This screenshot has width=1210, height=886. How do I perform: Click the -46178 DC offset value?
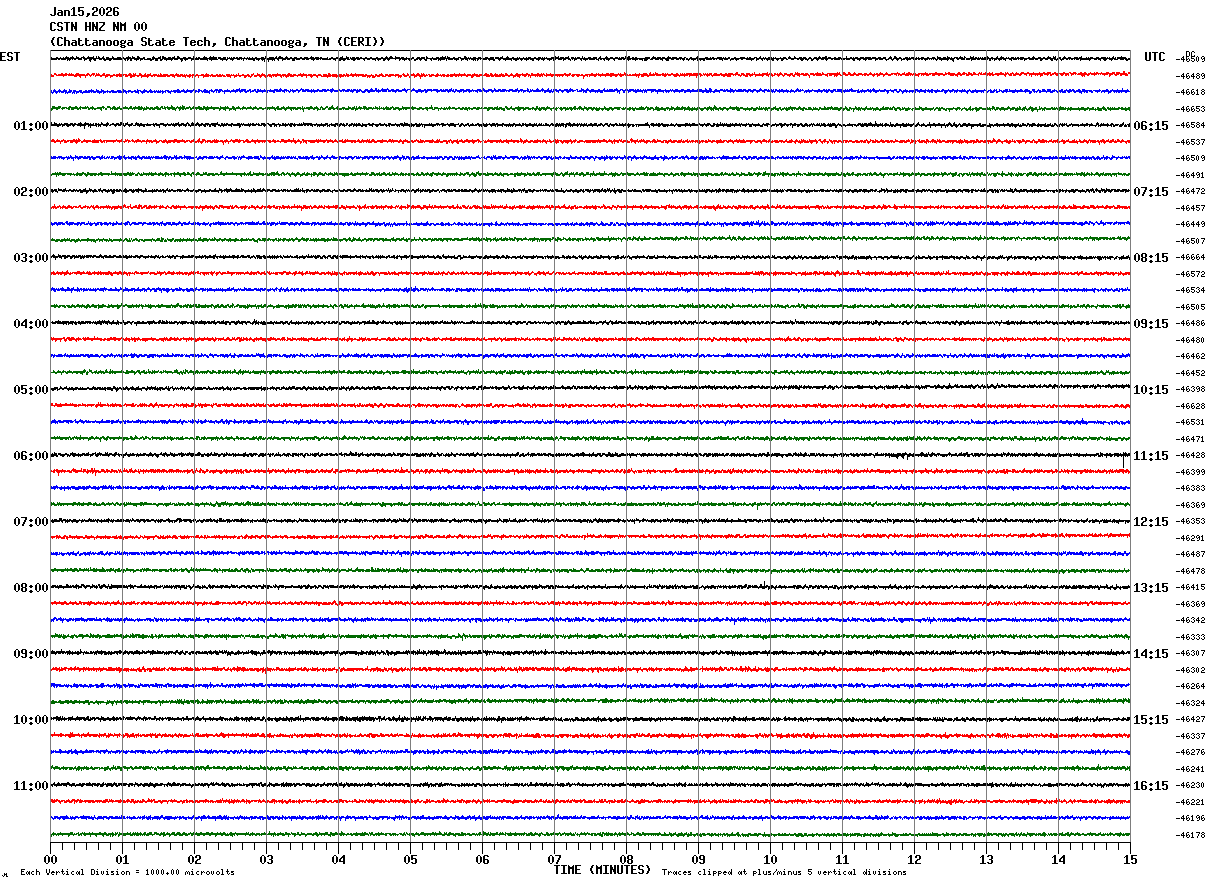(1190, 835)
